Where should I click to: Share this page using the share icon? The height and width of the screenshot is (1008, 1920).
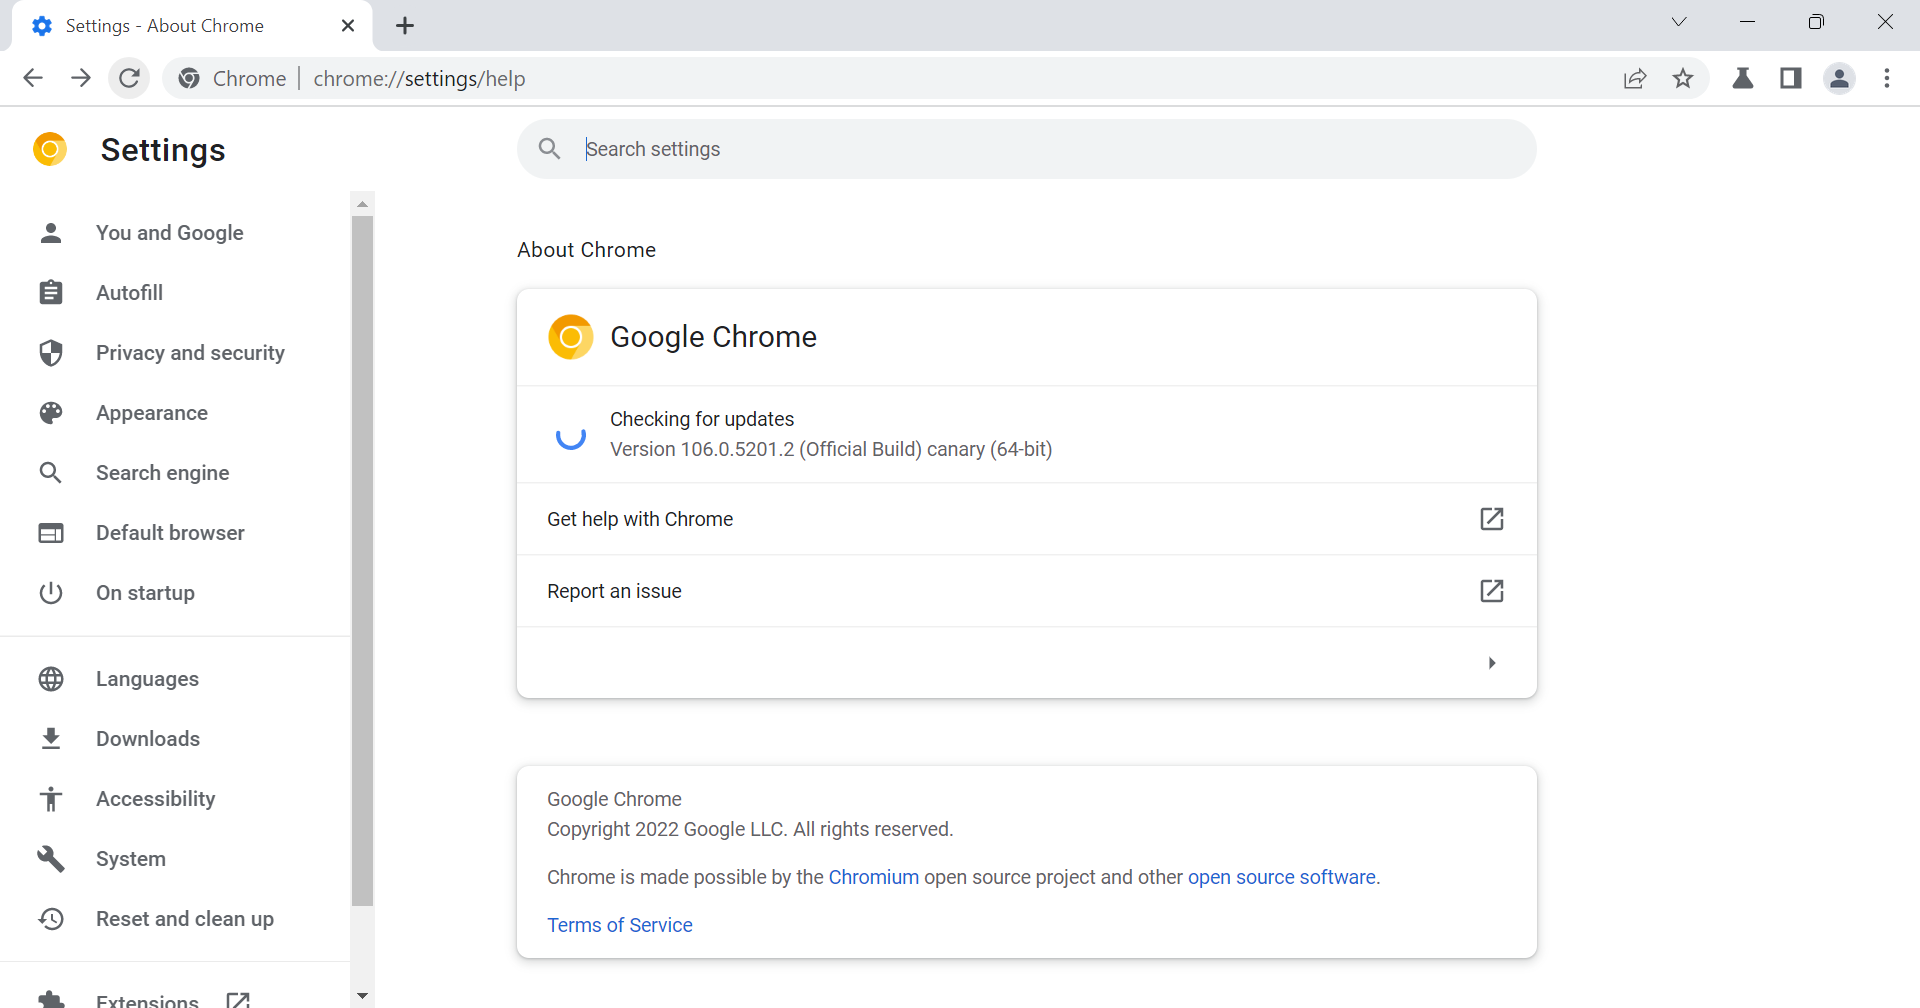pos(1635,78)
